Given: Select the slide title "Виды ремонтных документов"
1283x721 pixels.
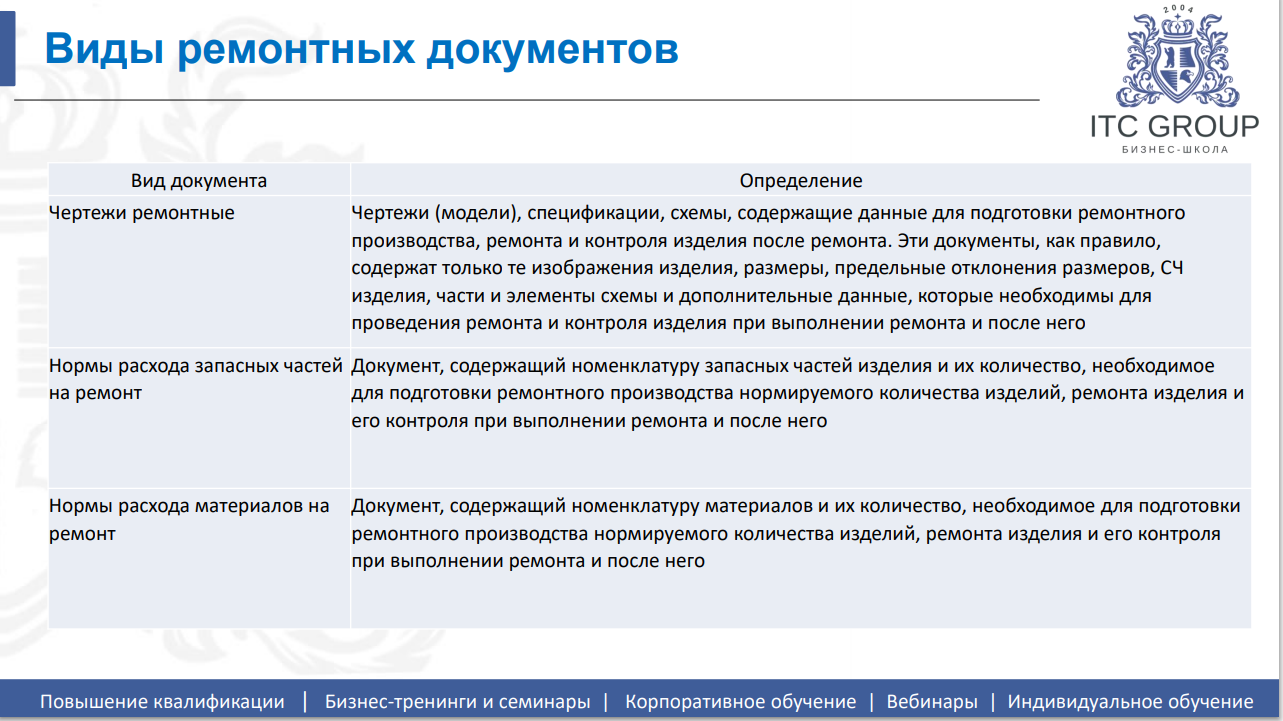Looking at the screenshot, I should pyautogui.click(x=362, y=49).
